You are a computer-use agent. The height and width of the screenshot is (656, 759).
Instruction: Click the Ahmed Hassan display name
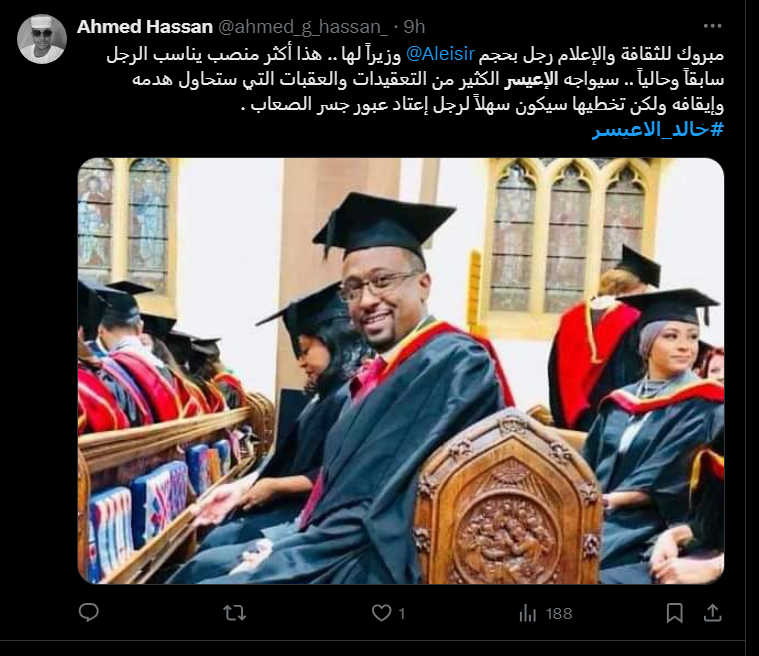pos(145,27)
